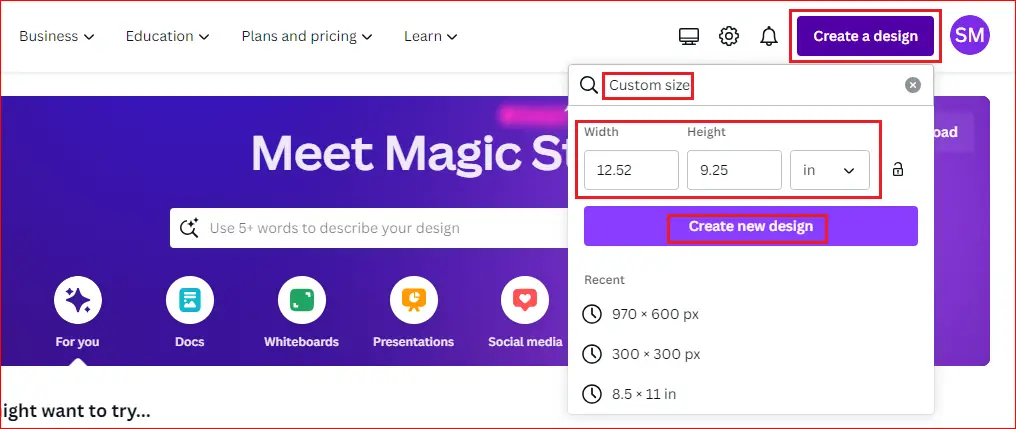Click the Create new design button
1016x429 pixels.
tap(750, 226)
